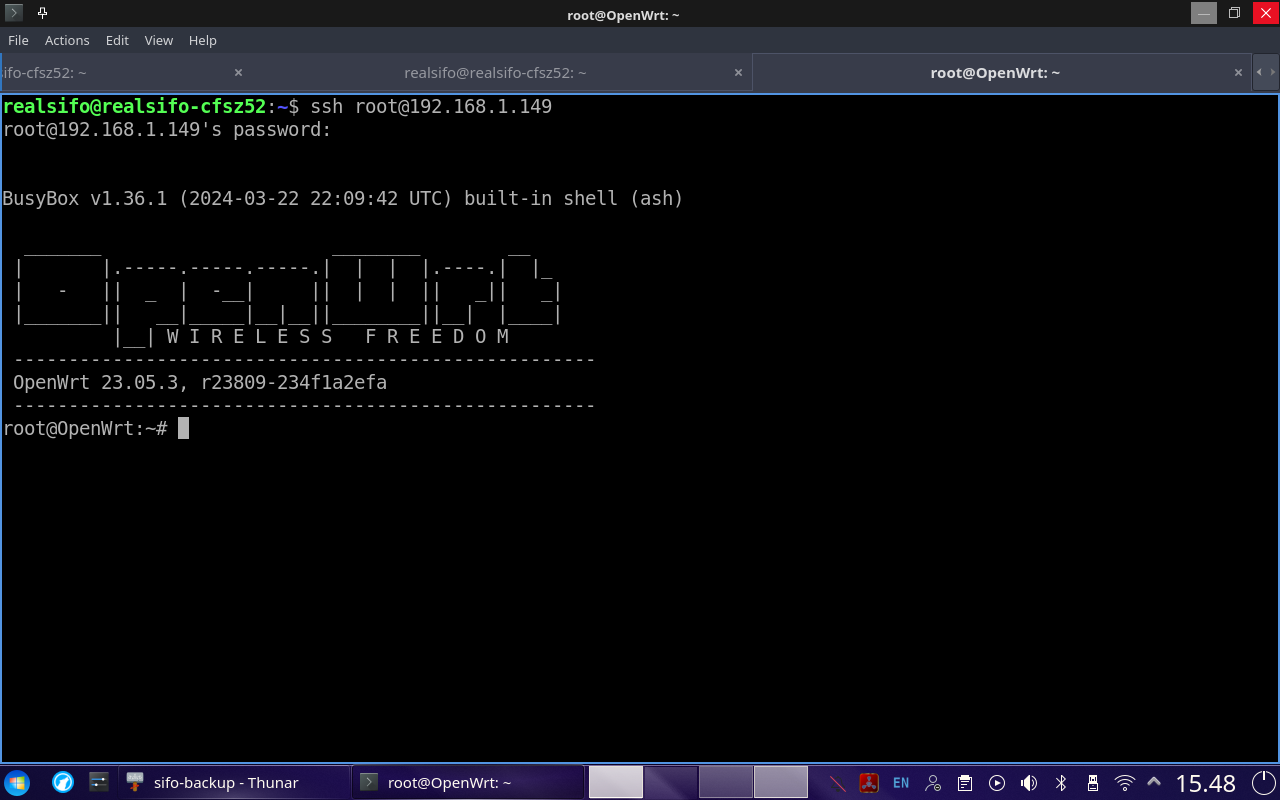Open the power/logout button
The image size is (1280, 800).
point(1264,782)
